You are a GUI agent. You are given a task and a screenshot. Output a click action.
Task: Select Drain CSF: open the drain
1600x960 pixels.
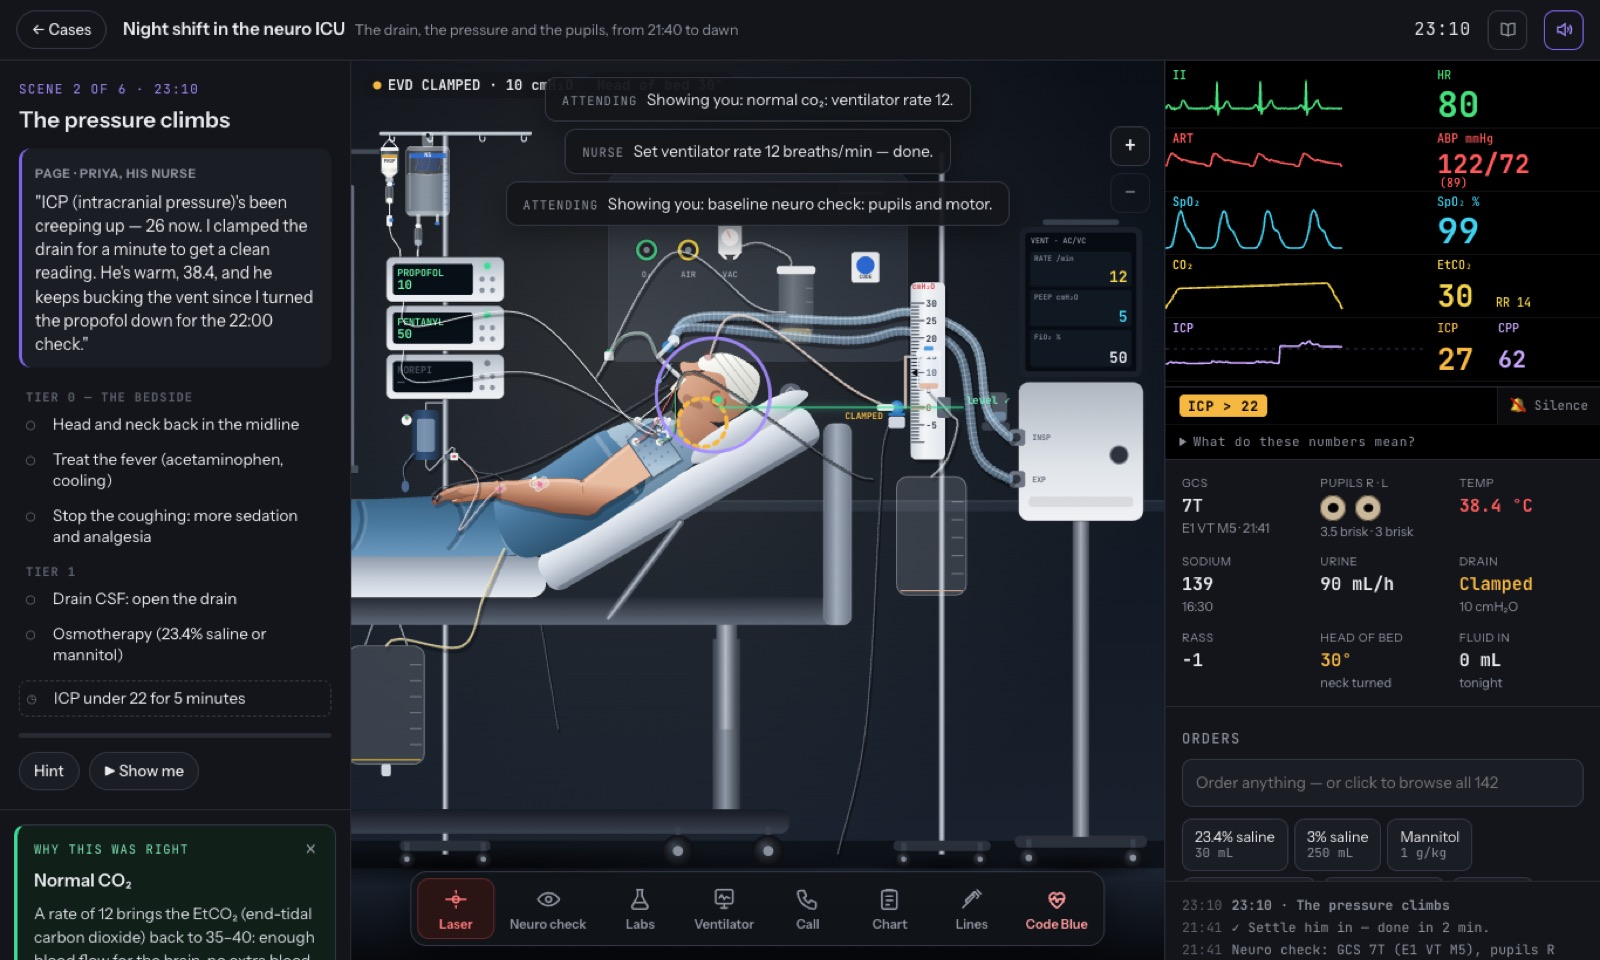[x=175, y=599]
